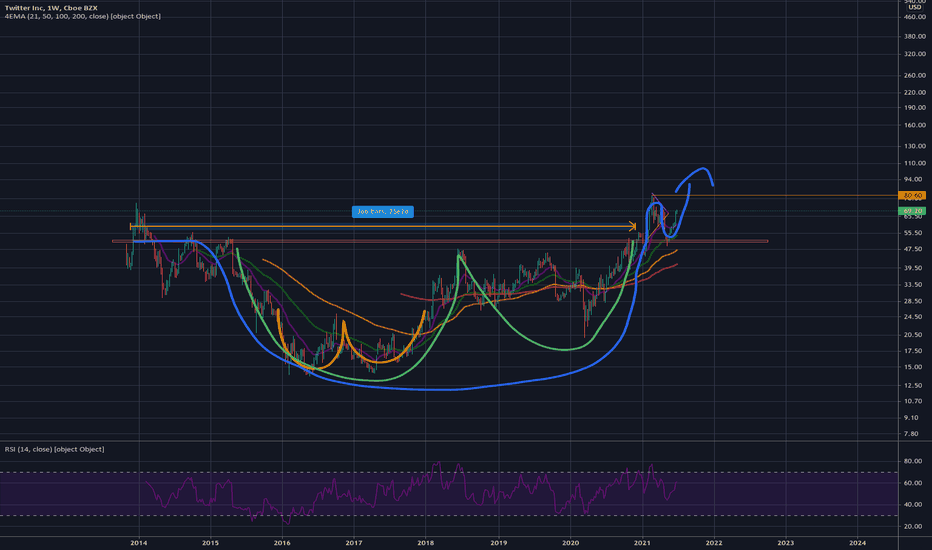Select the 4EMA indicator legend label
932x550 pixels.
click(x=83, y=16)
